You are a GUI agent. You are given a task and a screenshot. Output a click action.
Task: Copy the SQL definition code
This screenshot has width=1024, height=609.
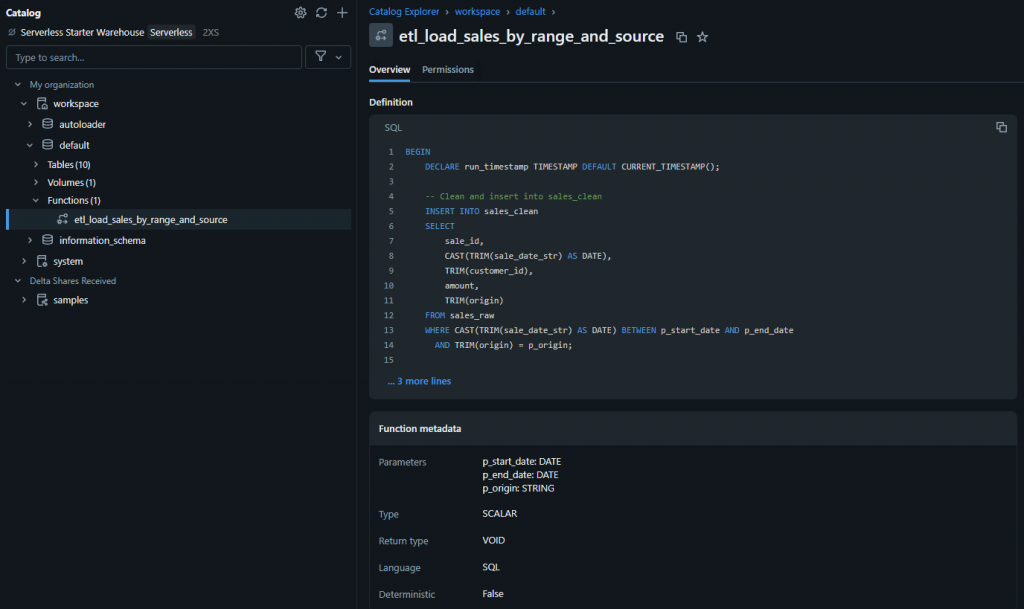[1001, 127]
